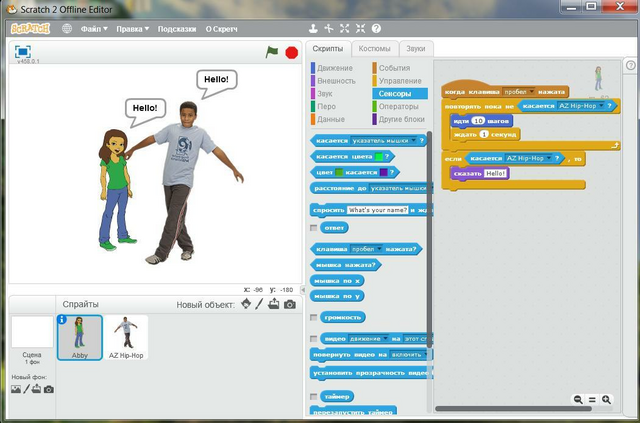This screenshot has width=640, height=423.
Task: Click the green color swatch in касается цвета block
Action: coord(379,156)
